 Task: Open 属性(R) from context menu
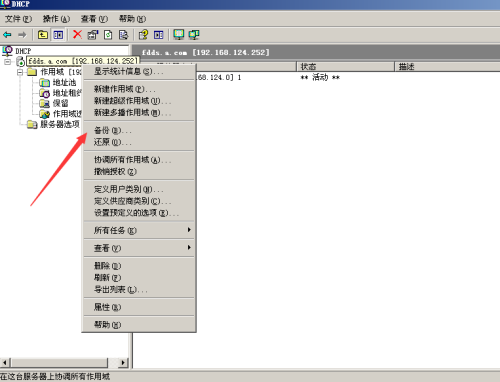(139, 307)
